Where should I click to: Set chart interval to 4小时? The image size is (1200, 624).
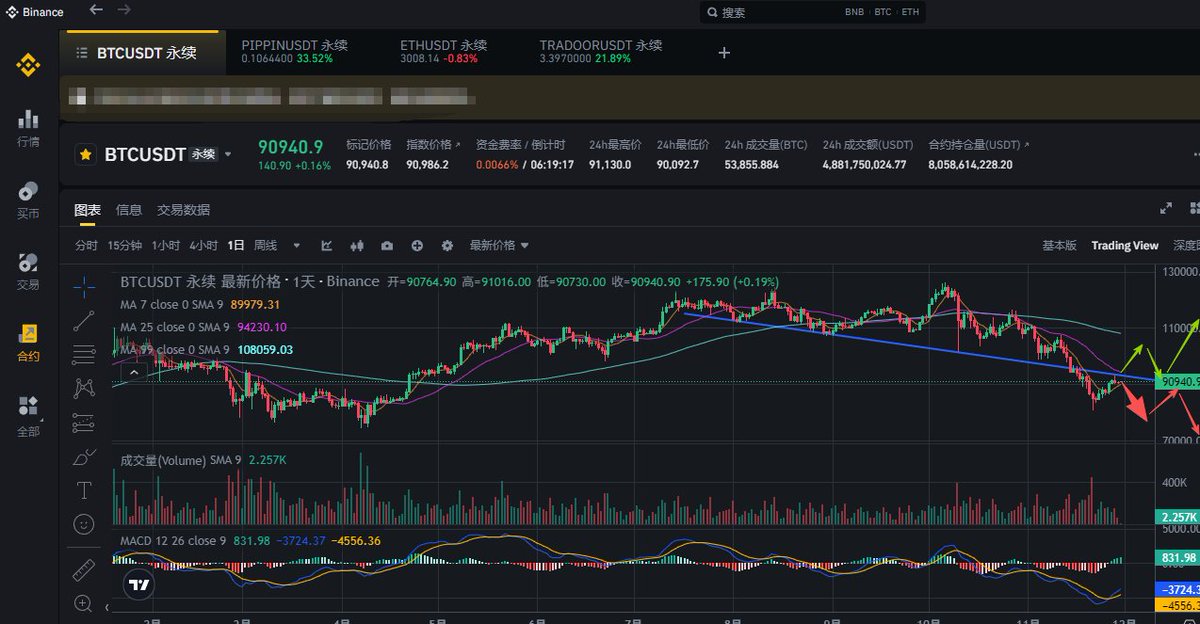[x=203, y=246]
